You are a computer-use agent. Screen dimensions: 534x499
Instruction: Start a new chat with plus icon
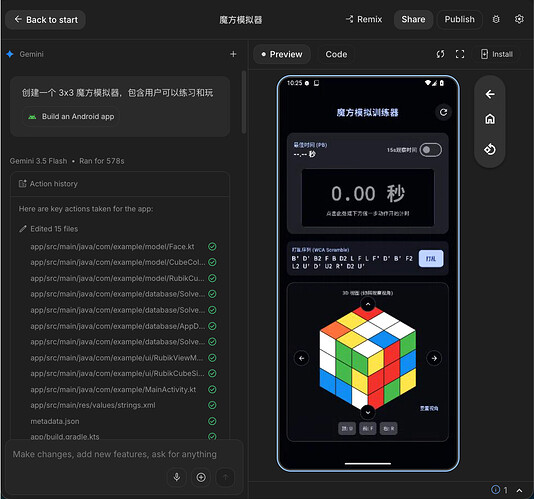click(x=233, y=54)
